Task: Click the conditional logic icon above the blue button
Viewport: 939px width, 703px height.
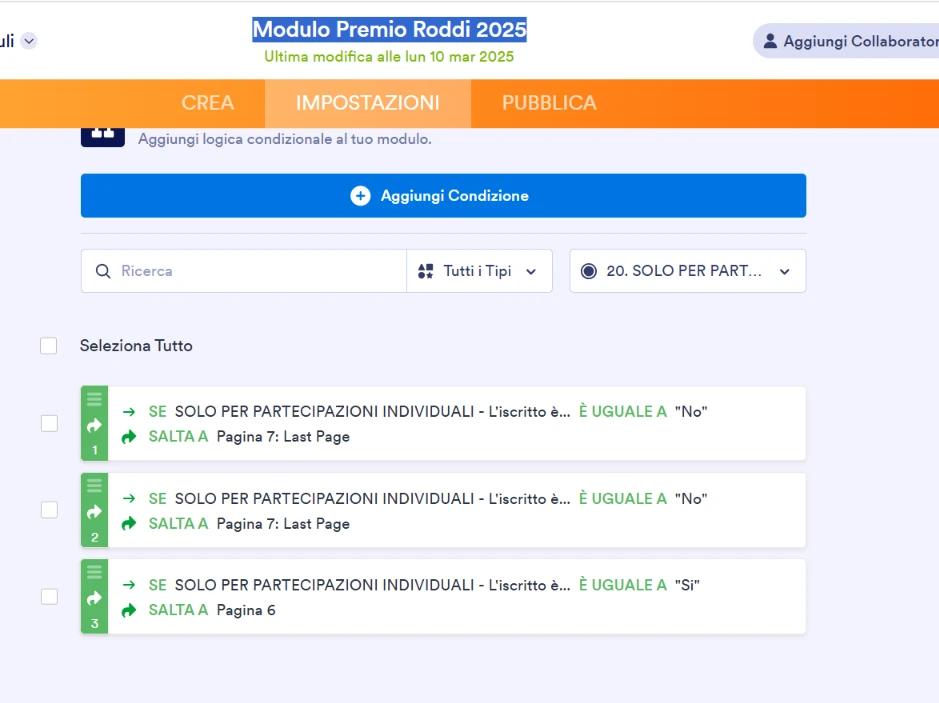Action: (102, 134)
